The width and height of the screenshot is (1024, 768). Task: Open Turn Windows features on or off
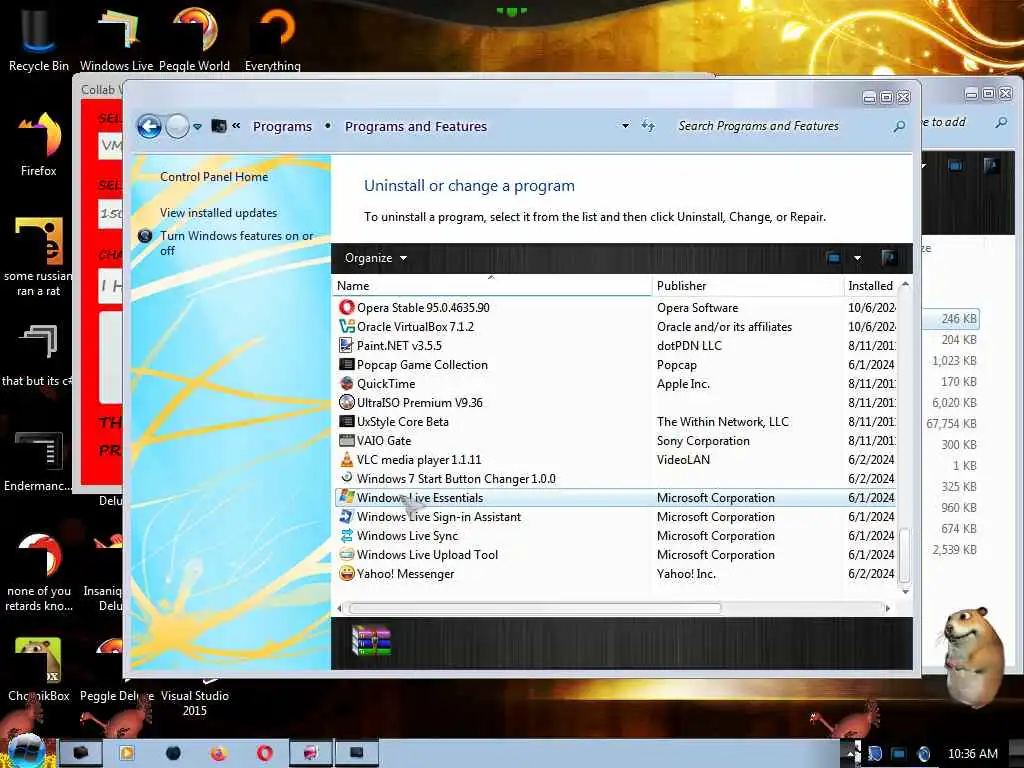(x=236, y=243)
